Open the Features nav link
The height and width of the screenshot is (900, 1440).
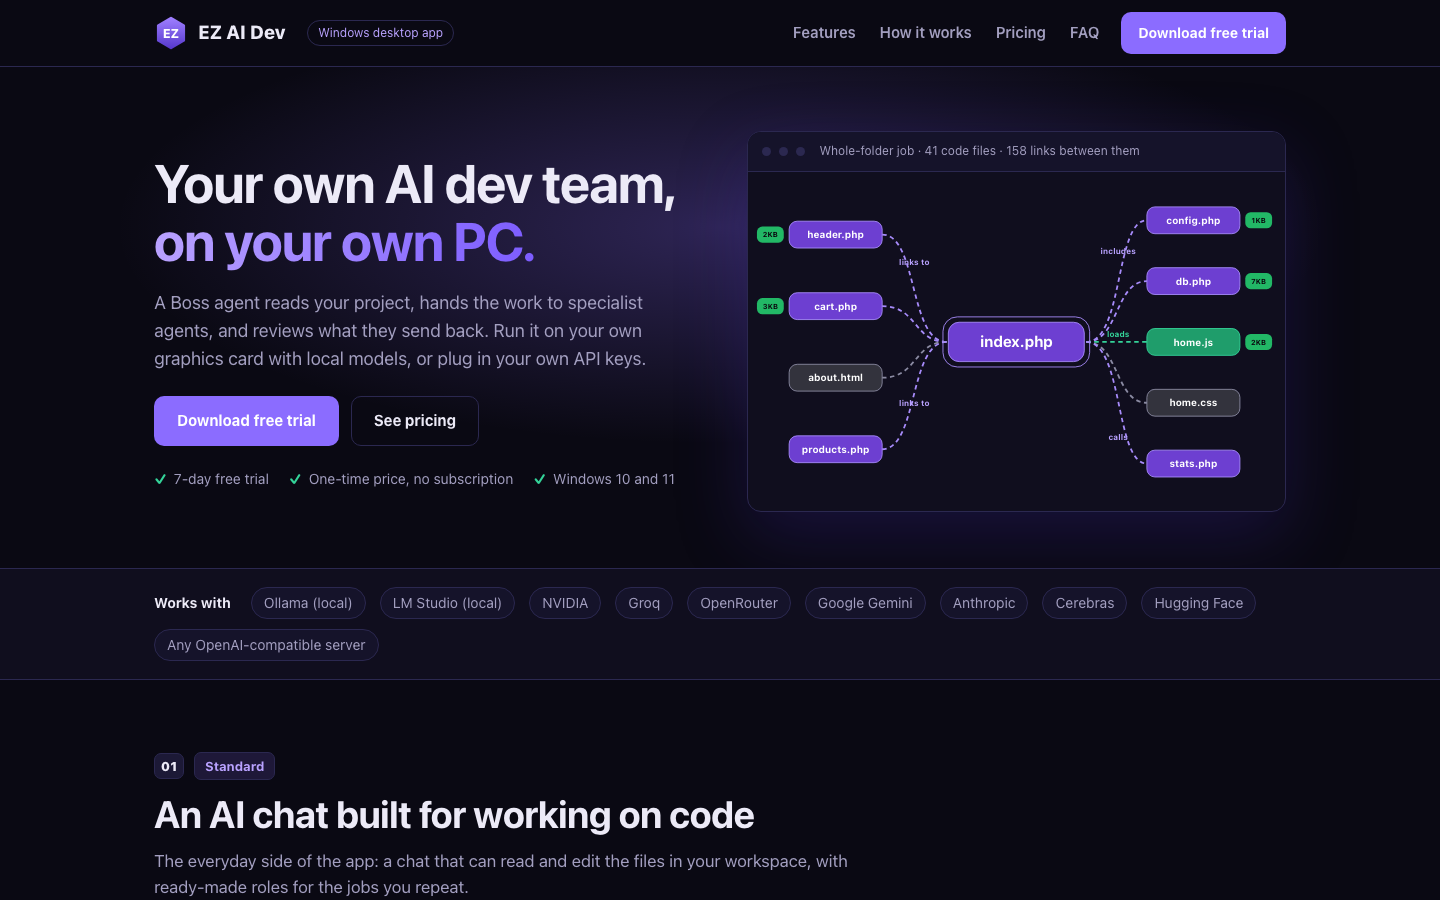(824, 33)
